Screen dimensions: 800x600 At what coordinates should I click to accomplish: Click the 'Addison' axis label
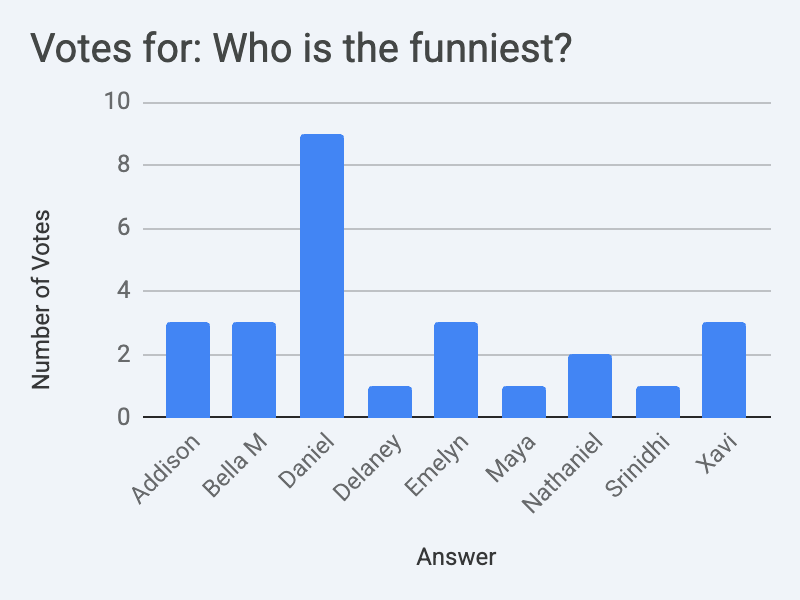click(165, 469)
